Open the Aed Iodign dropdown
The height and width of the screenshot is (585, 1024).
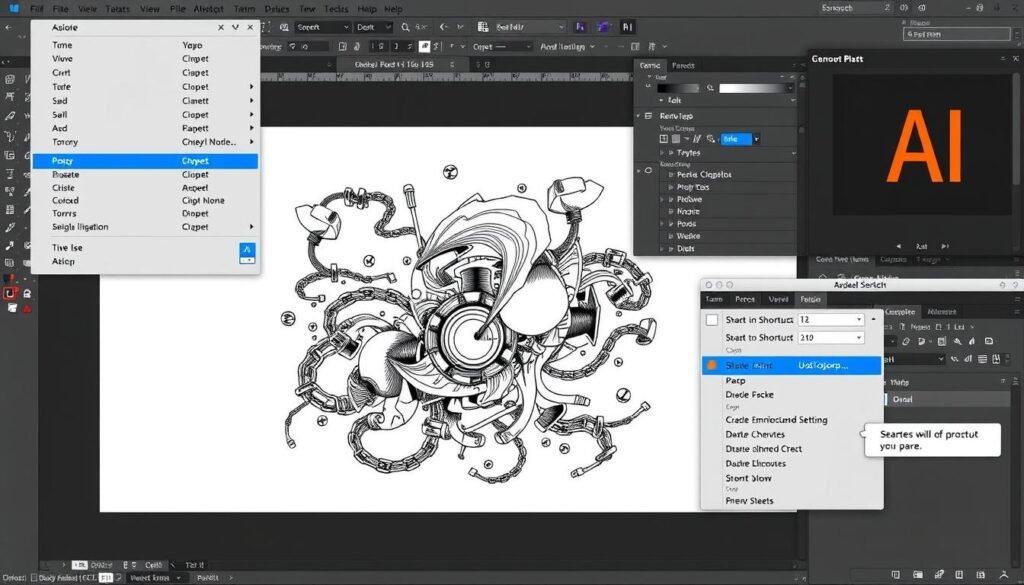tap(567, 46)
